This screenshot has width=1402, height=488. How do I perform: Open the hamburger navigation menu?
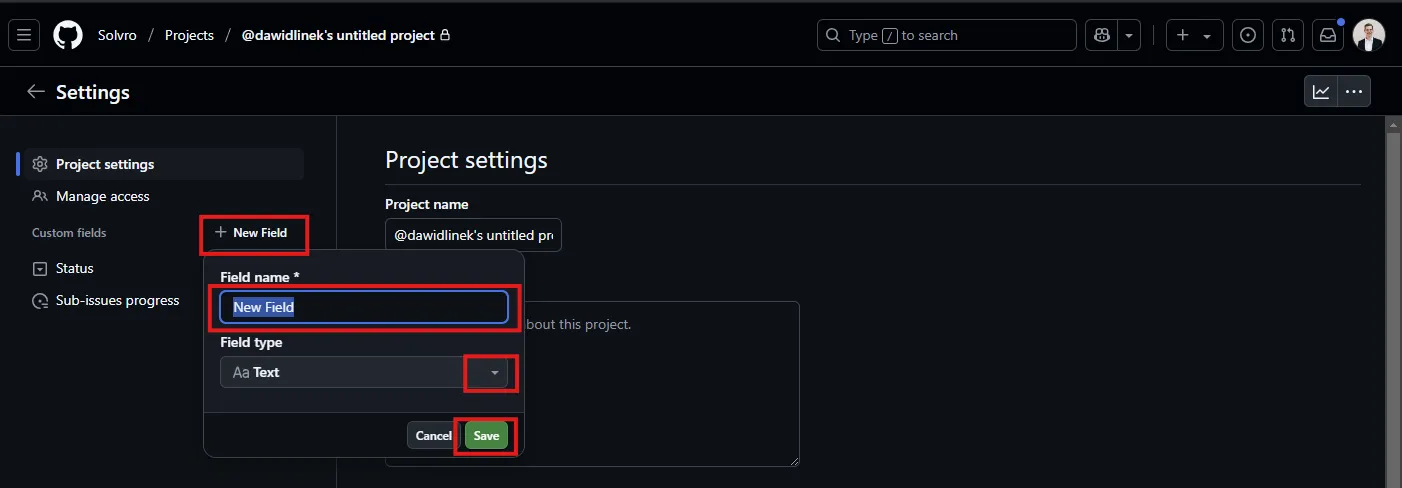(24, 35)
